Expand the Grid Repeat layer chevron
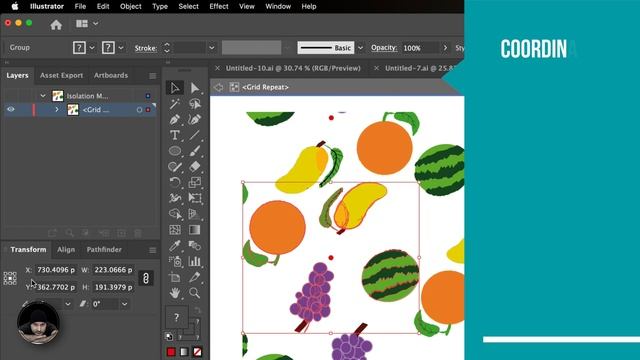Screen dimensions: 640x360 click(57, 109)
